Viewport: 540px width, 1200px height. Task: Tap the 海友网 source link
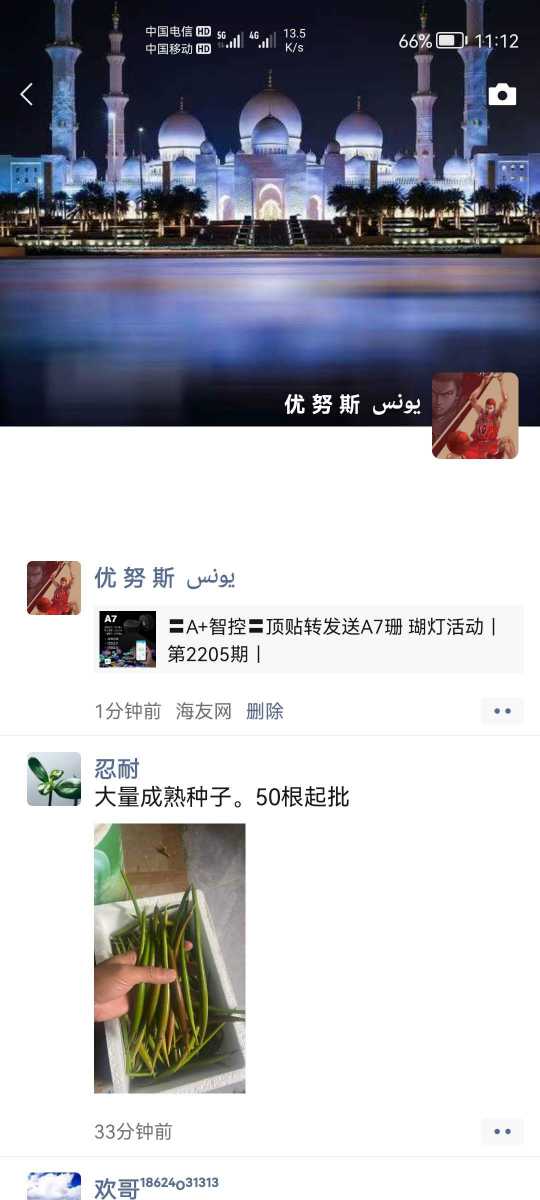point(204,711)
